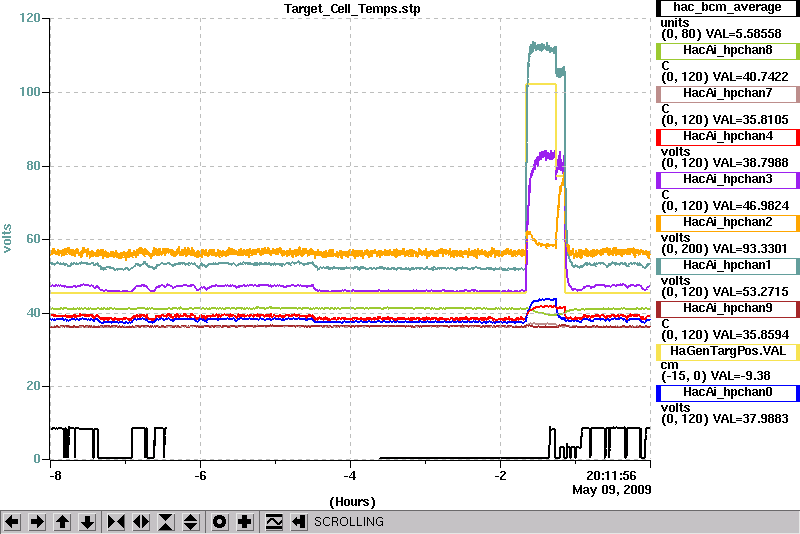The height and width of the screenshot is (534, 800).
Task: Select the HacAi_hpchan0 legend entry
Action: 728,392
